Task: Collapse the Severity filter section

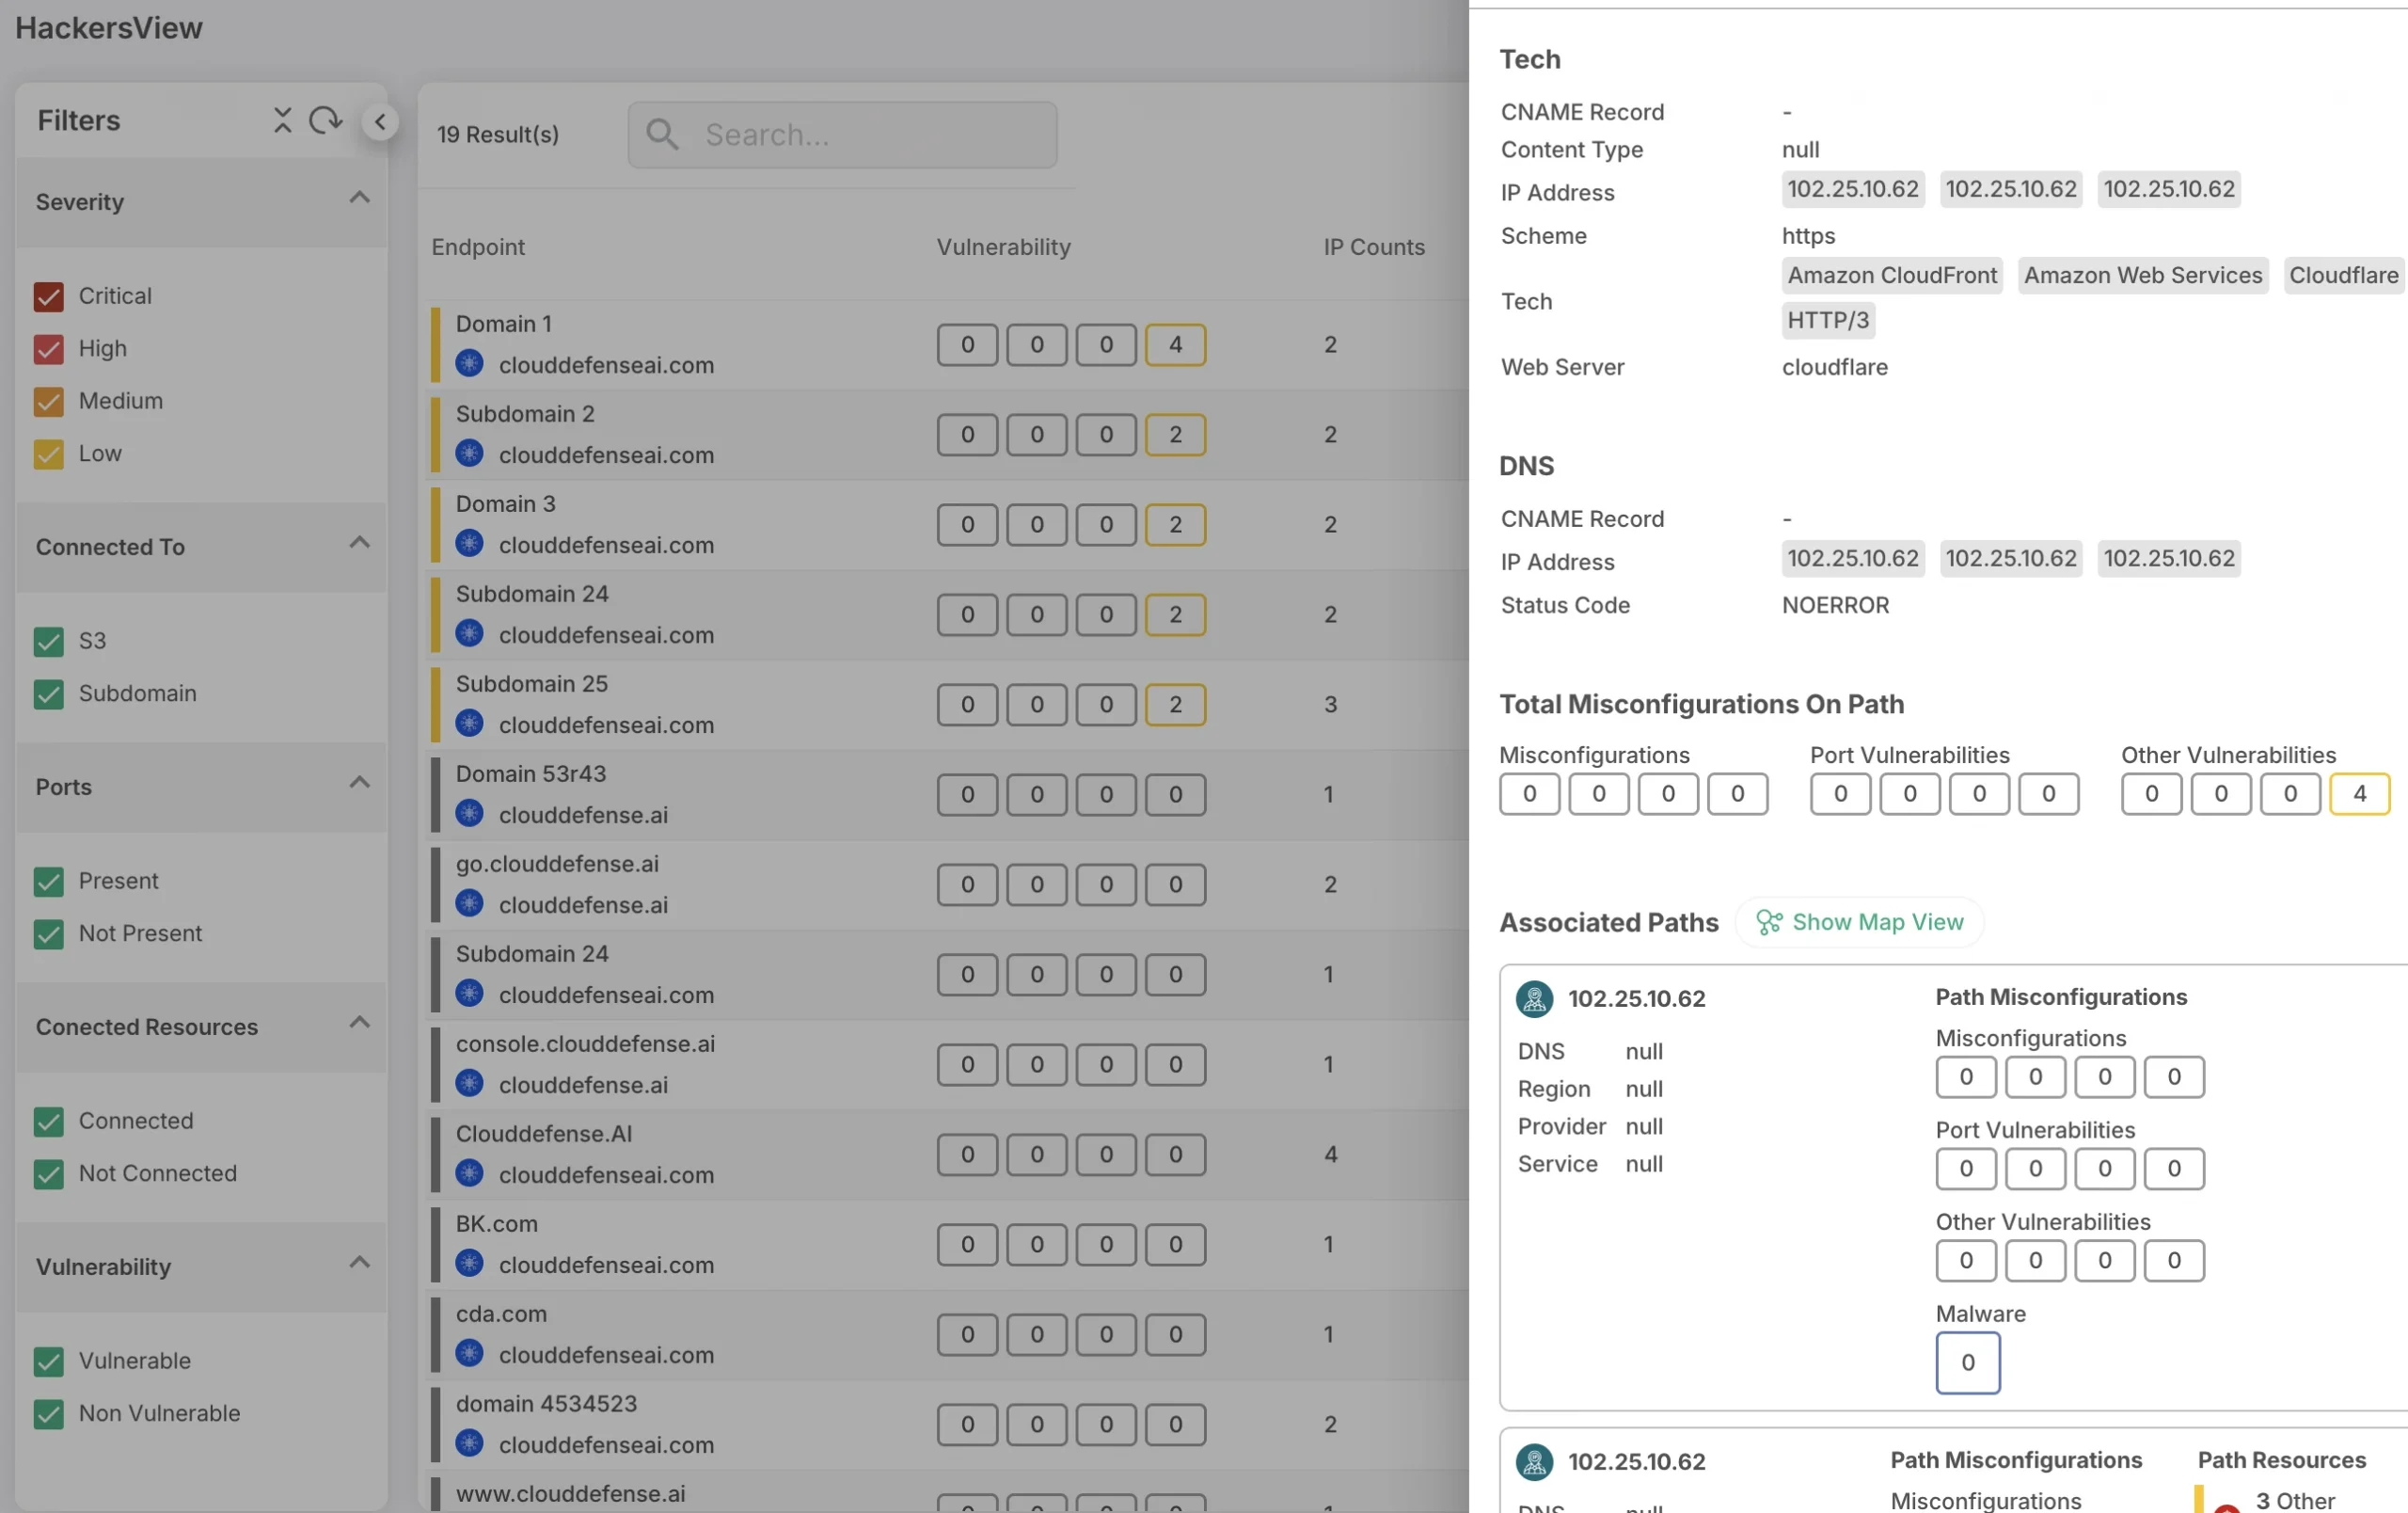Action: pos(359,198)
